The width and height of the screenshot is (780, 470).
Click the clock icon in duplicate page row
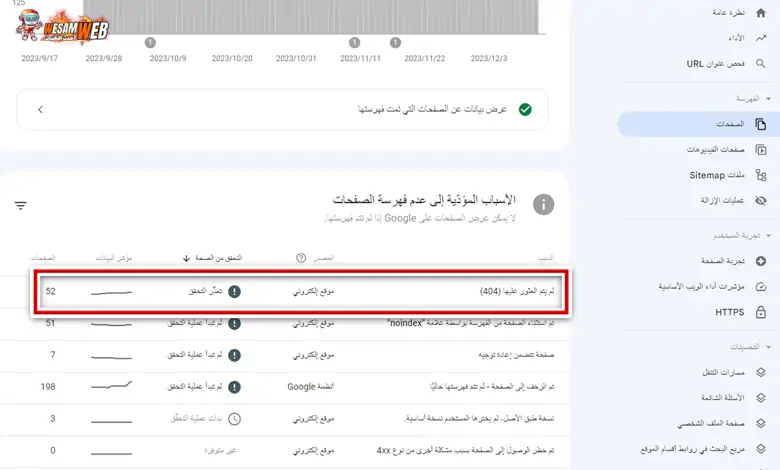(234, 419)
